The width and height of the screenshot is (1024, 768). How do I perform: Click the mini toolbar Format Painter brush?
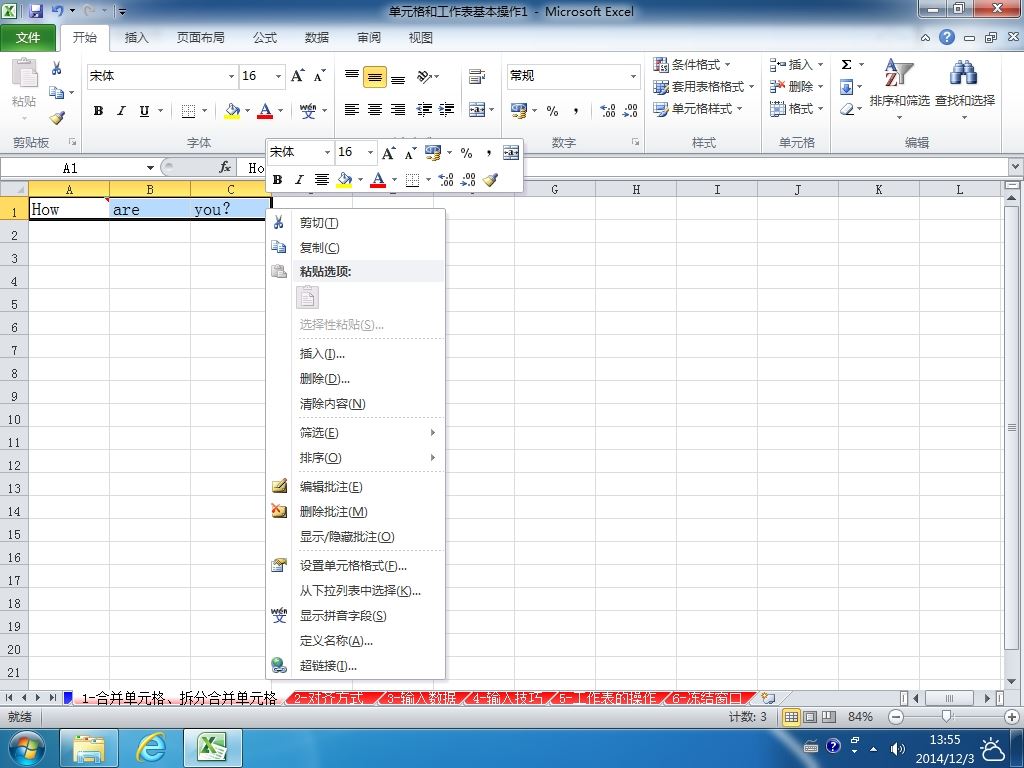pyautogui.click(x=490, y=180)
